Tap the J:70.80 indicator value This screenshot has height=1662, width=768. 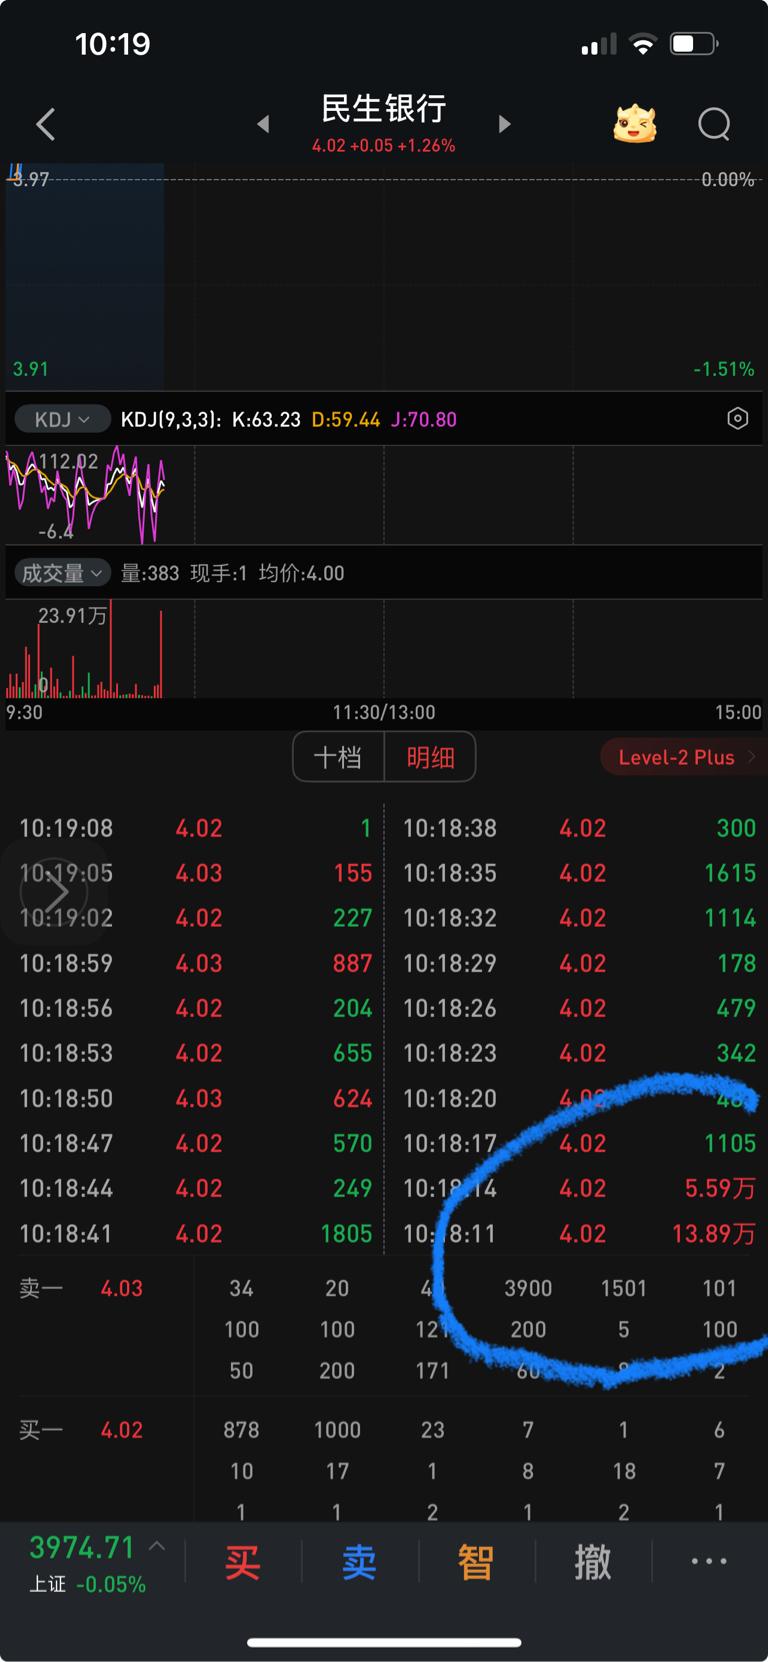(423, 419)
